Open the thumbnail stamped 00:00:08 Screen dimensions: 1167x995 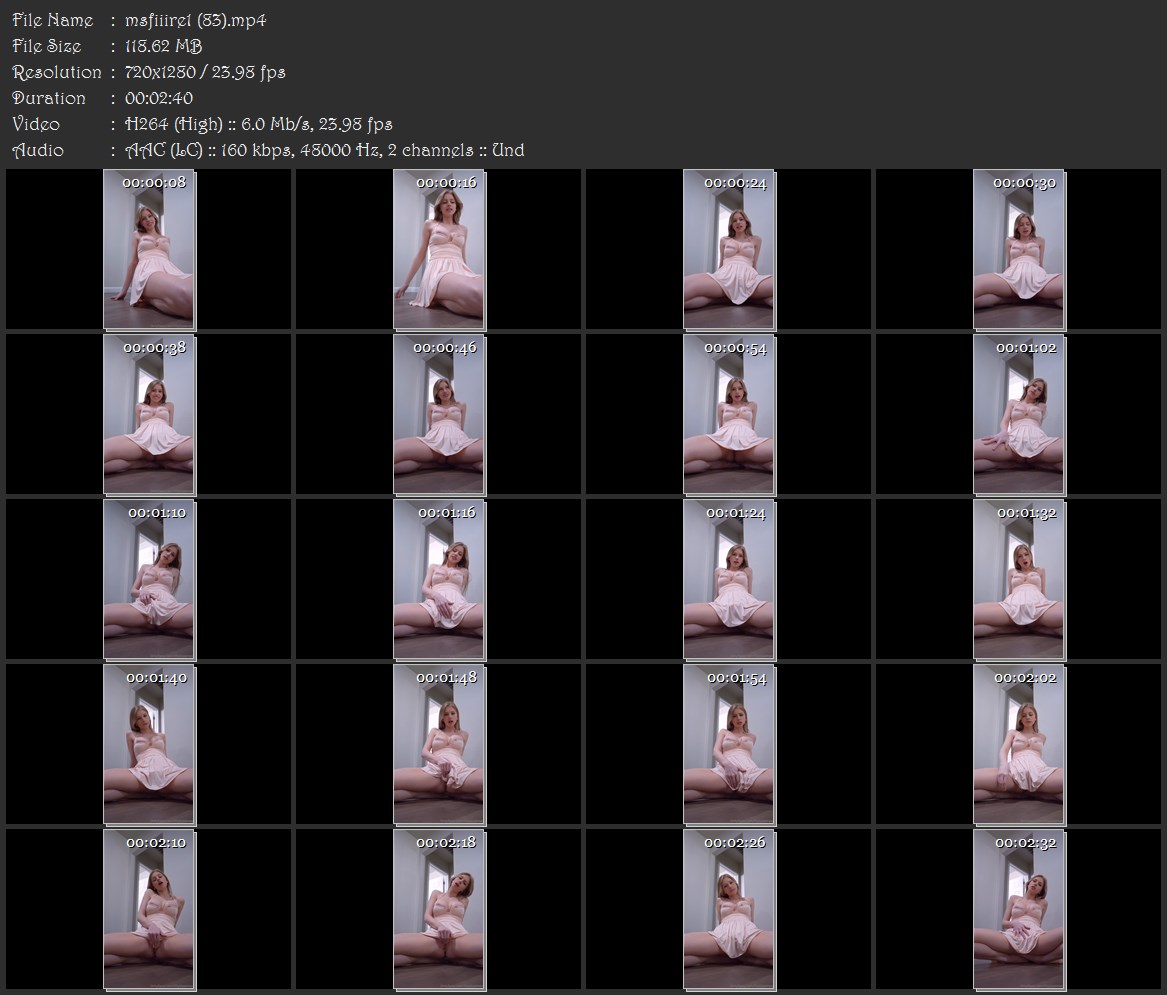click(149, 249)
